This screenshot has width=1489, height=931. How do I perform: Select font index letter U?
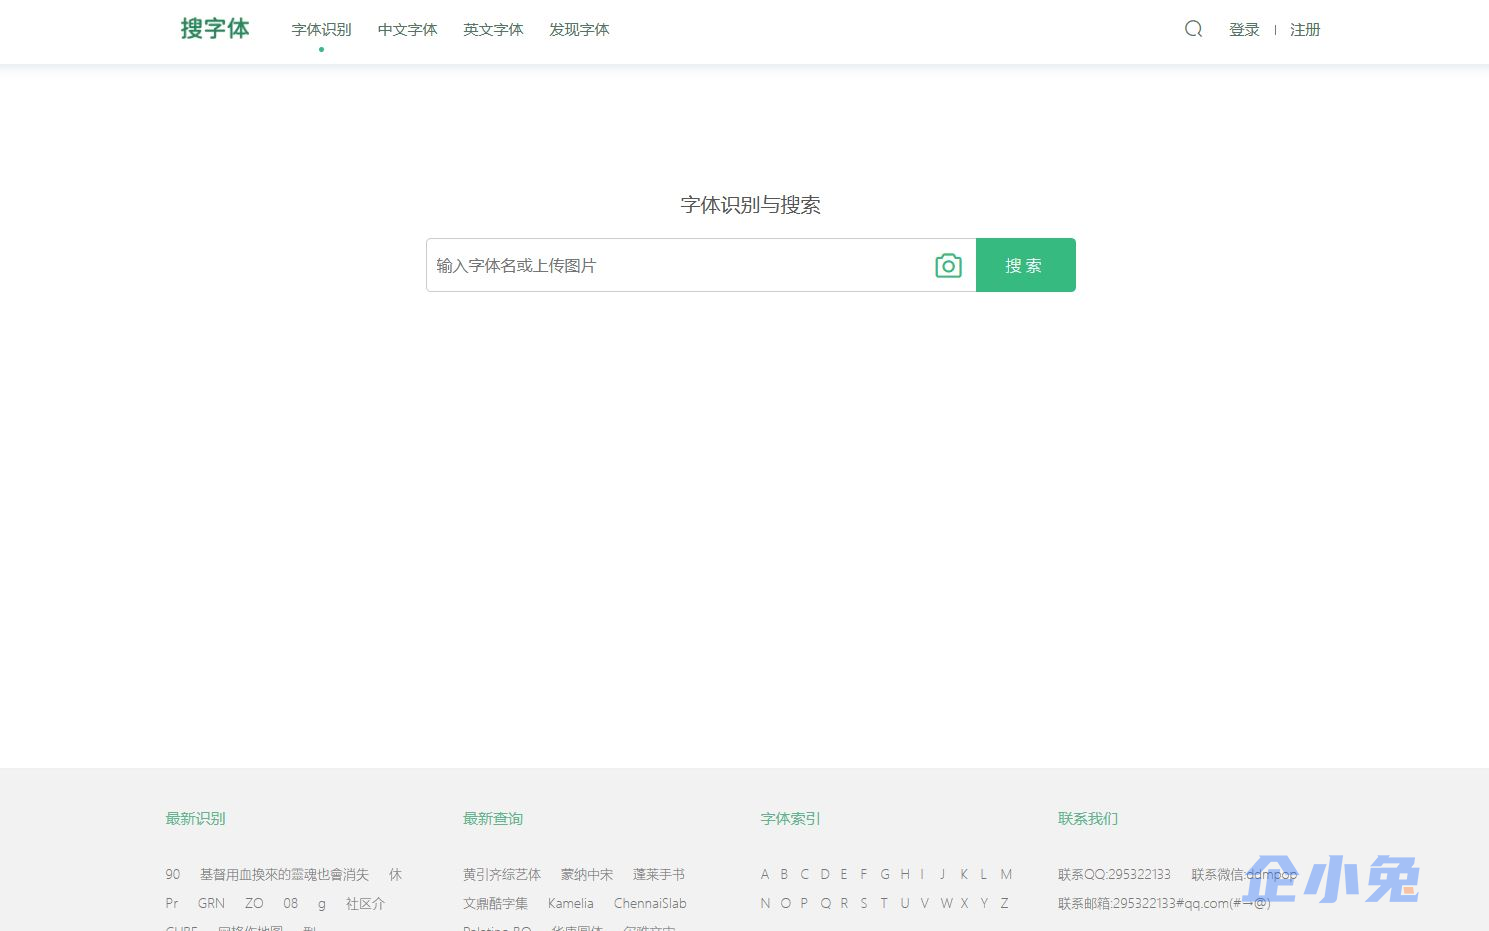[905, 904]
